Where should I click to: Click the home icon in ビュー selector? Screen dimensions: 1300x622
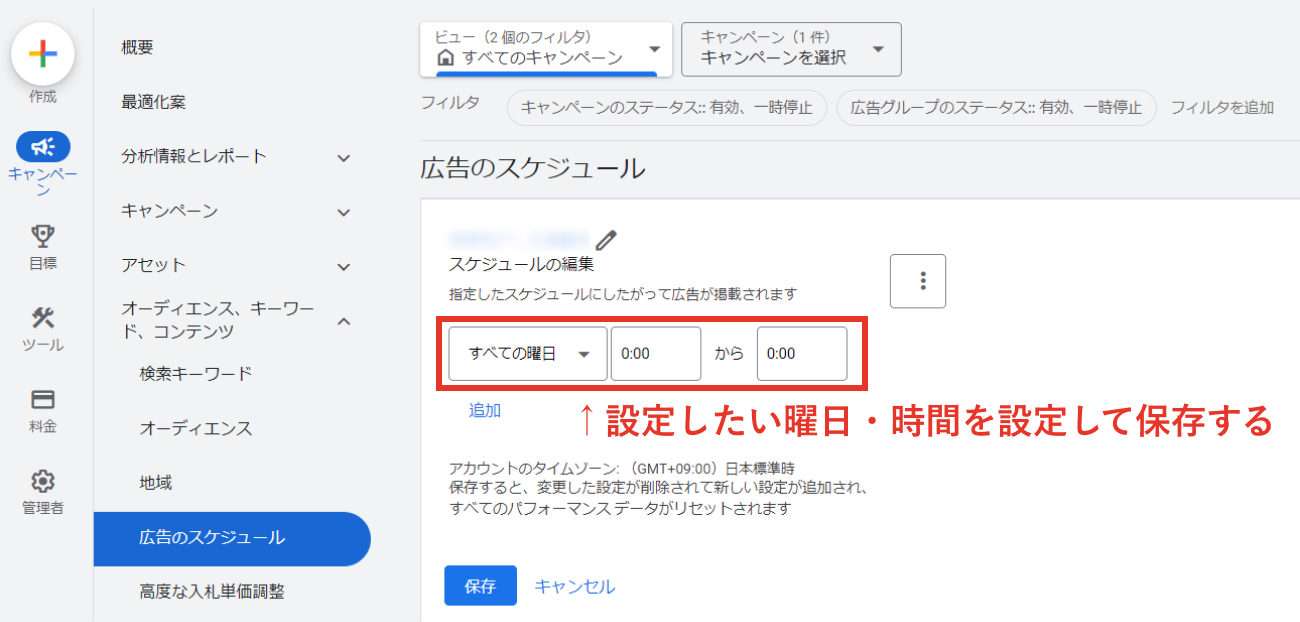coord(446,57)
